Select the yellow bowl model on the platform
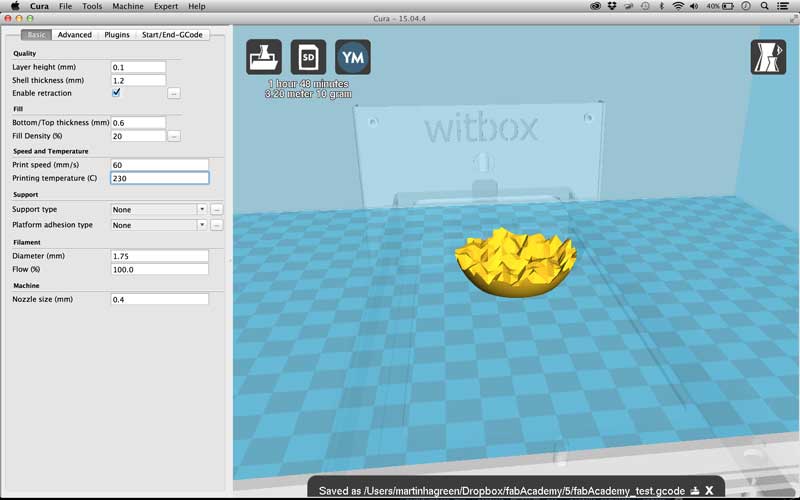This screenshot has height=500, width=800. point(516,262)
